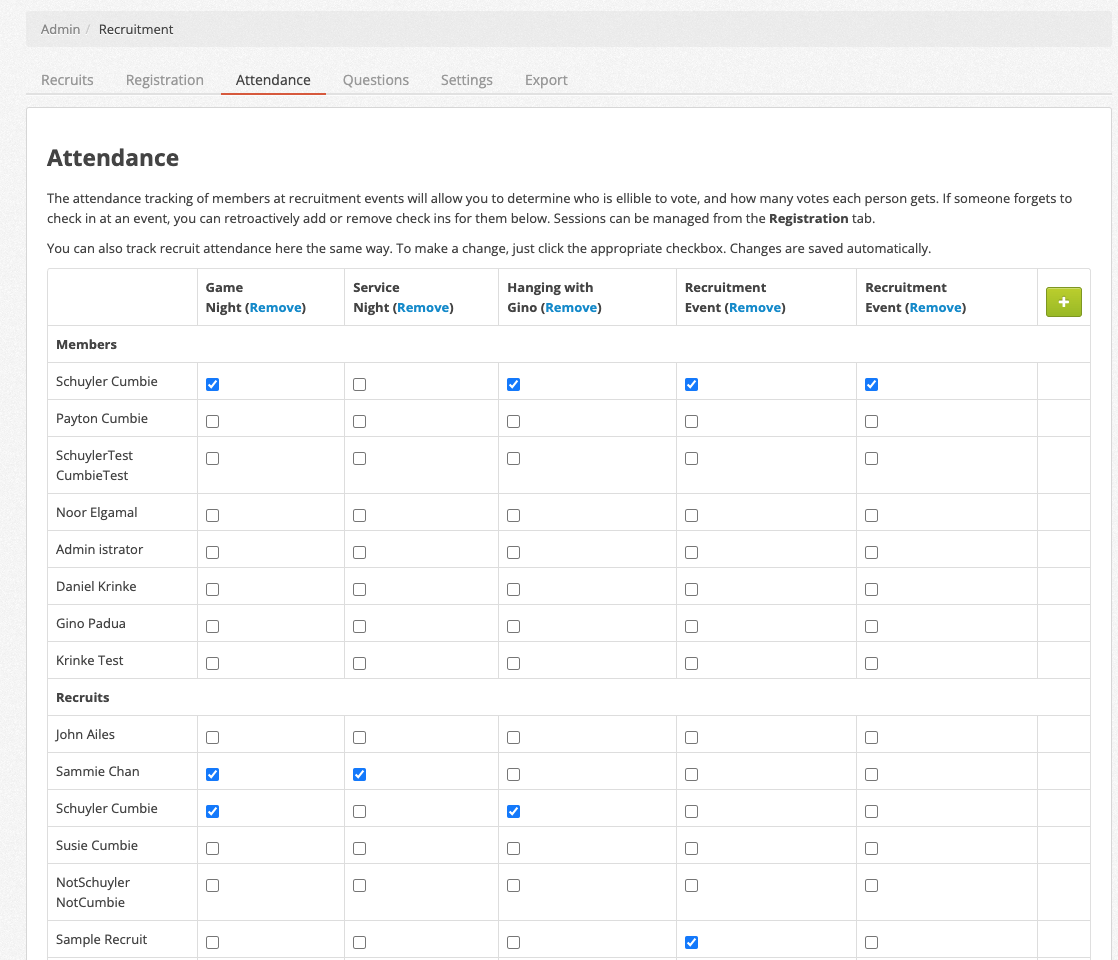Check Service Night for Gino Padua
This screenshot has height=960, width=1118.
click(x=359, y=626)
